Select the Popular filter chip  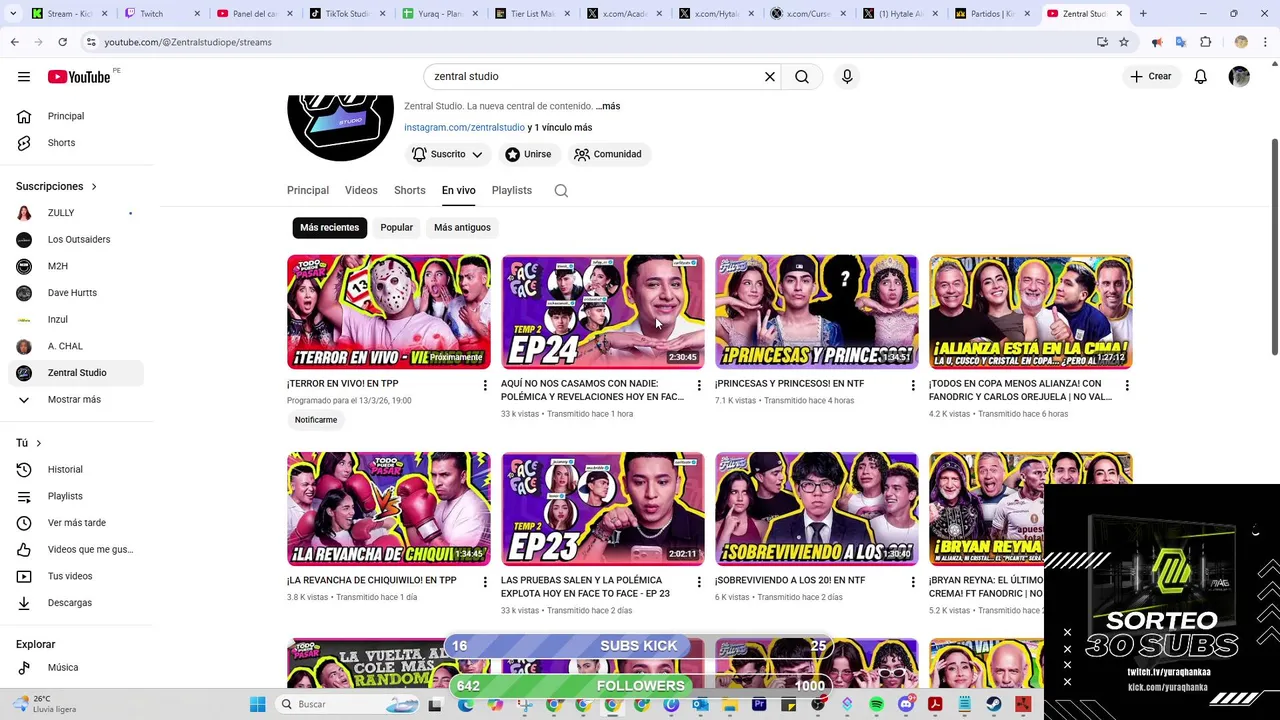pyautogui.click(x=396, y=228)
